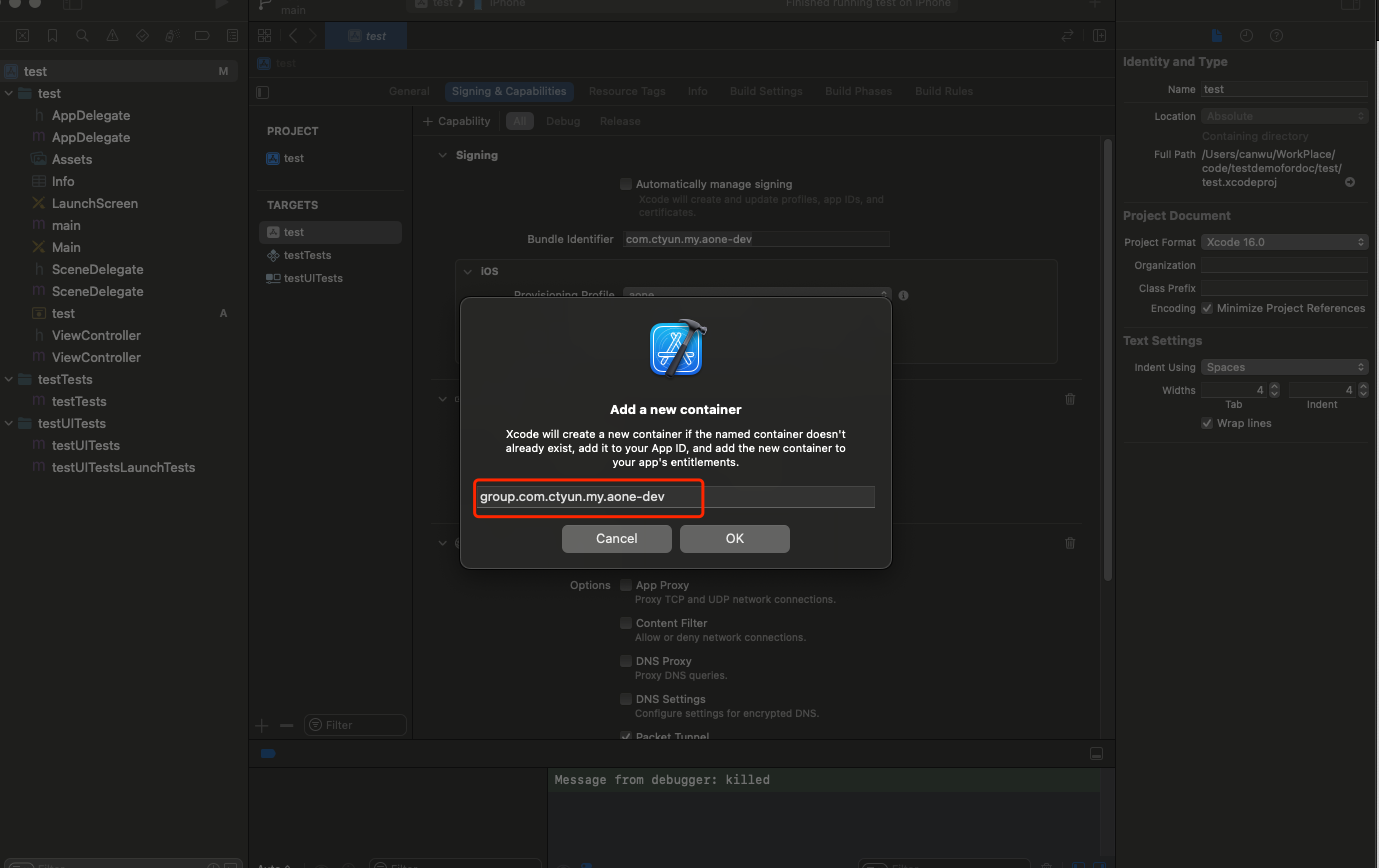Confirm the new container with OK

(735, 538)
